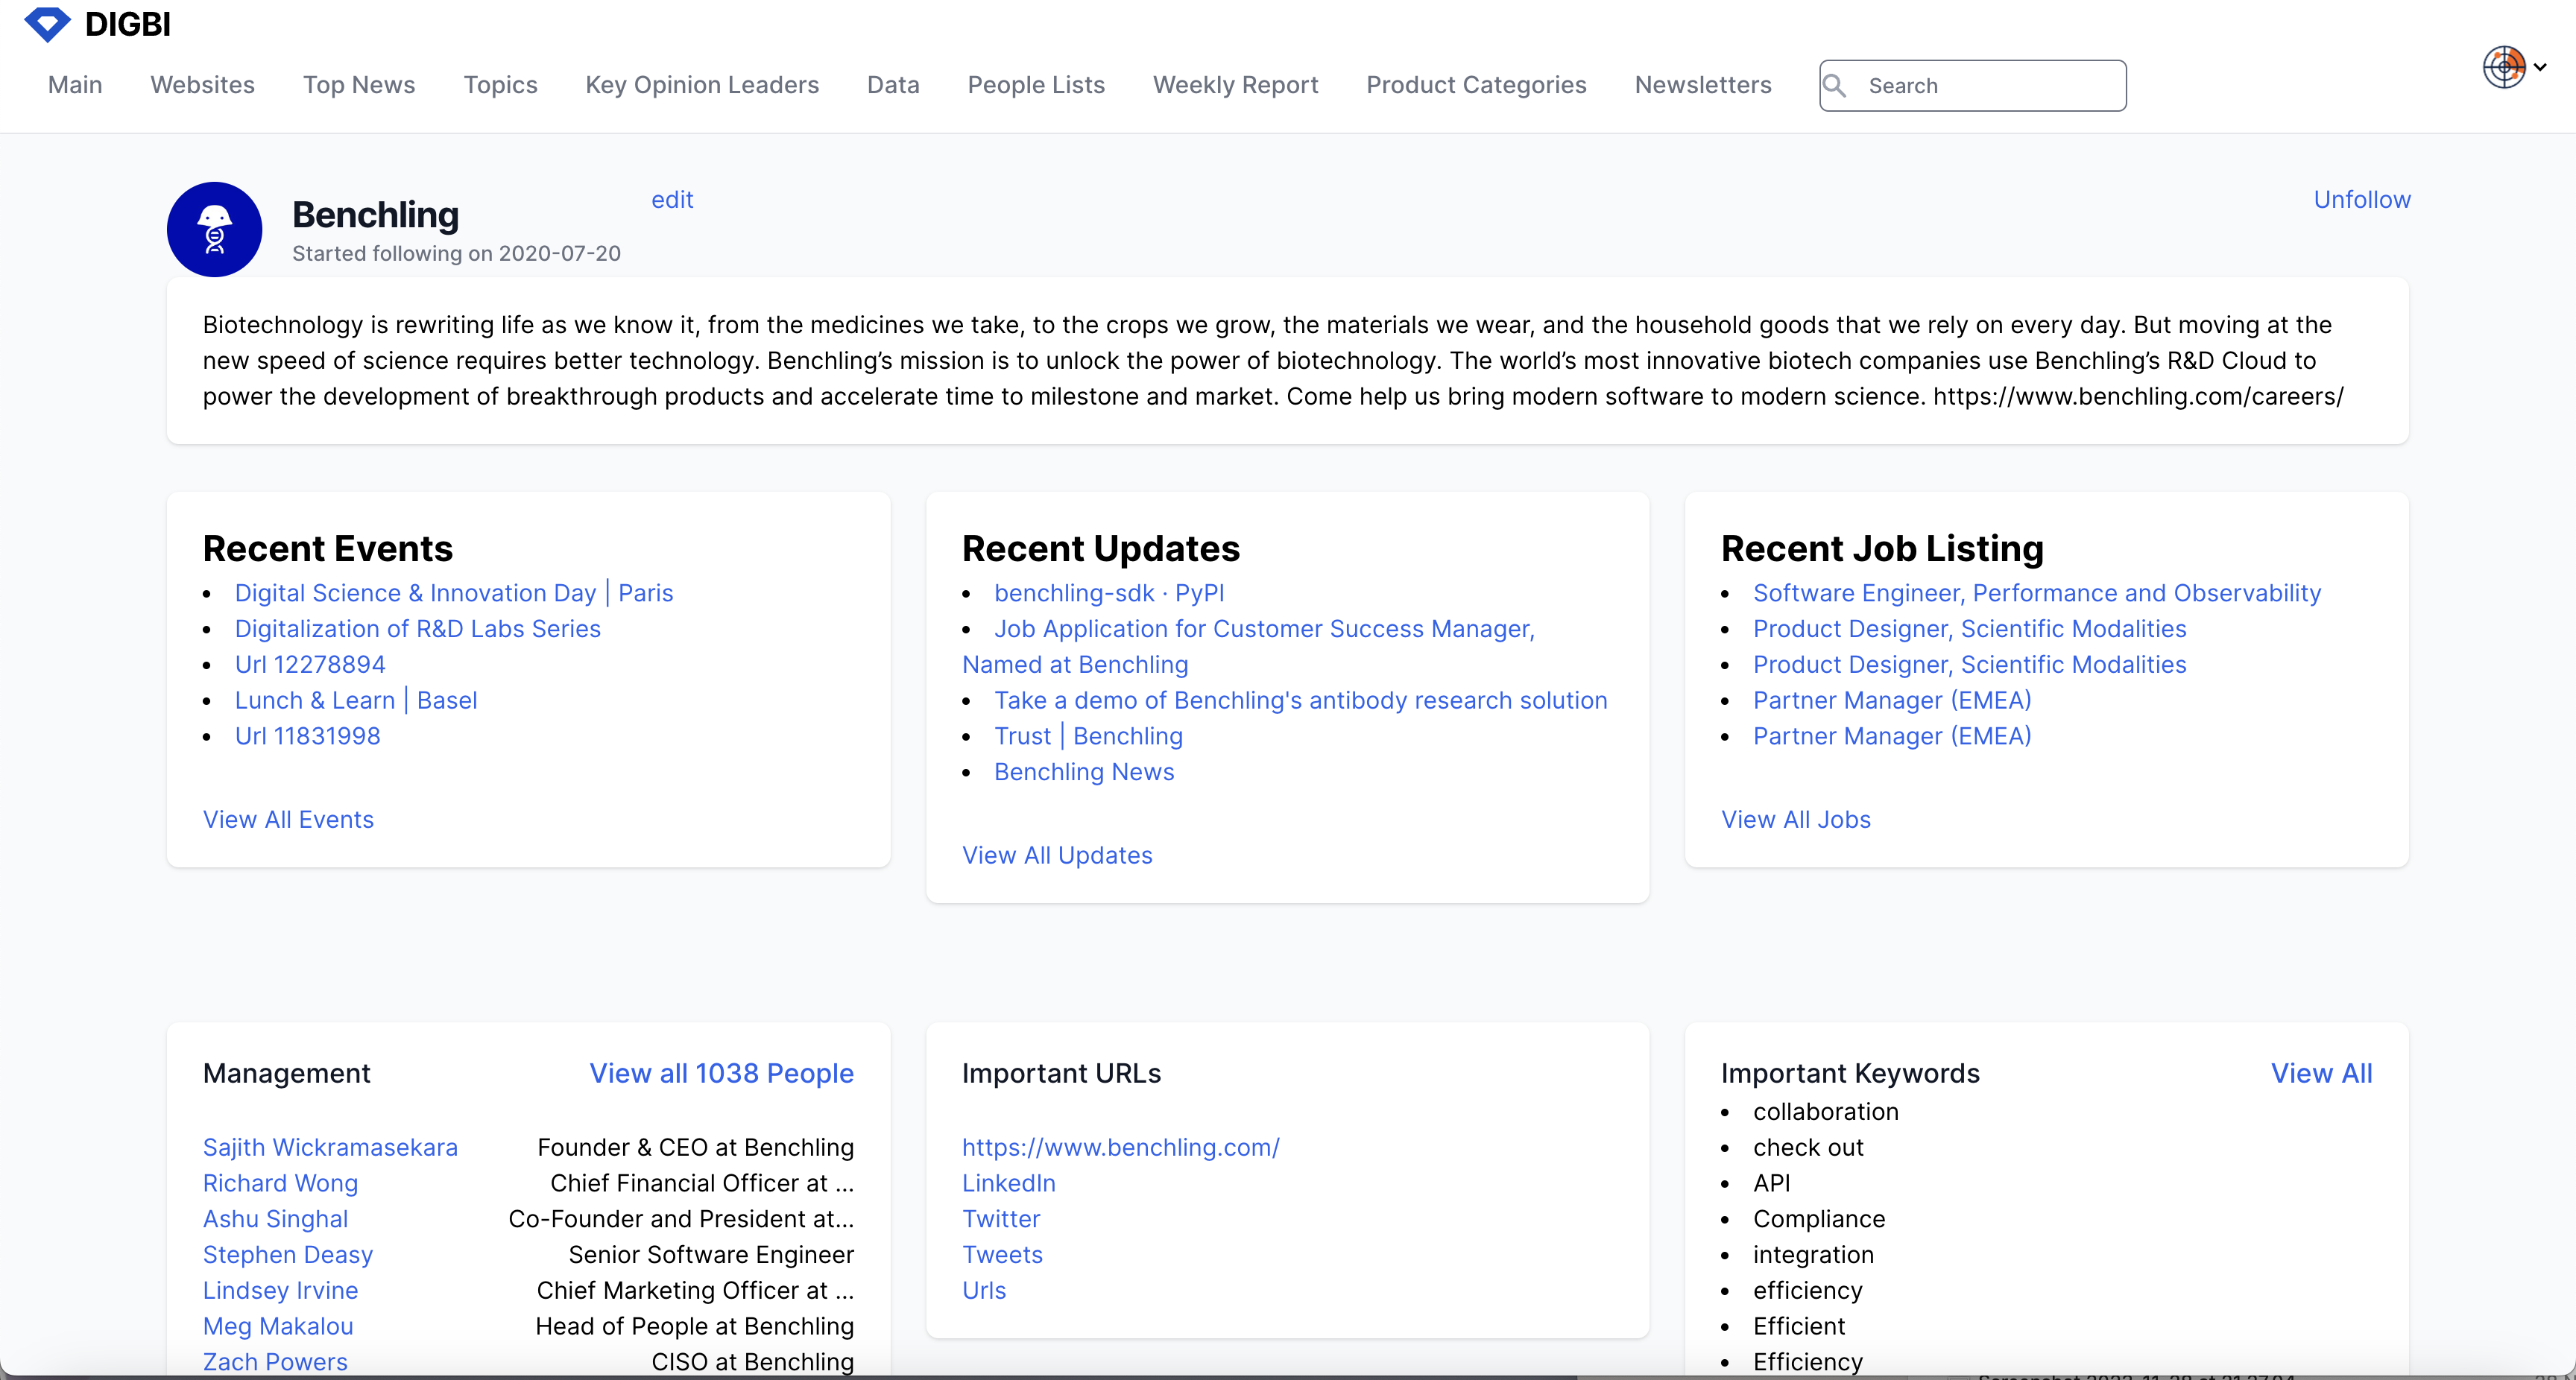The width and height of the screenshot is (2576, 1380).
Task: Click 'Started following on 2020-07-20' text
Action: point(456,254)
